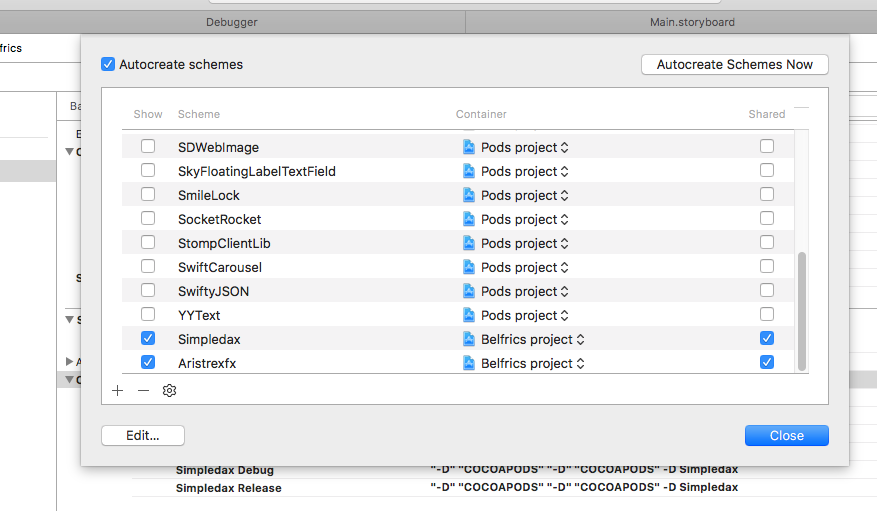Image resolution: width=877 pixels, height=511 pixels.
Task: Click the project icon beside SDWebImage container
Action: click(469, 147)
